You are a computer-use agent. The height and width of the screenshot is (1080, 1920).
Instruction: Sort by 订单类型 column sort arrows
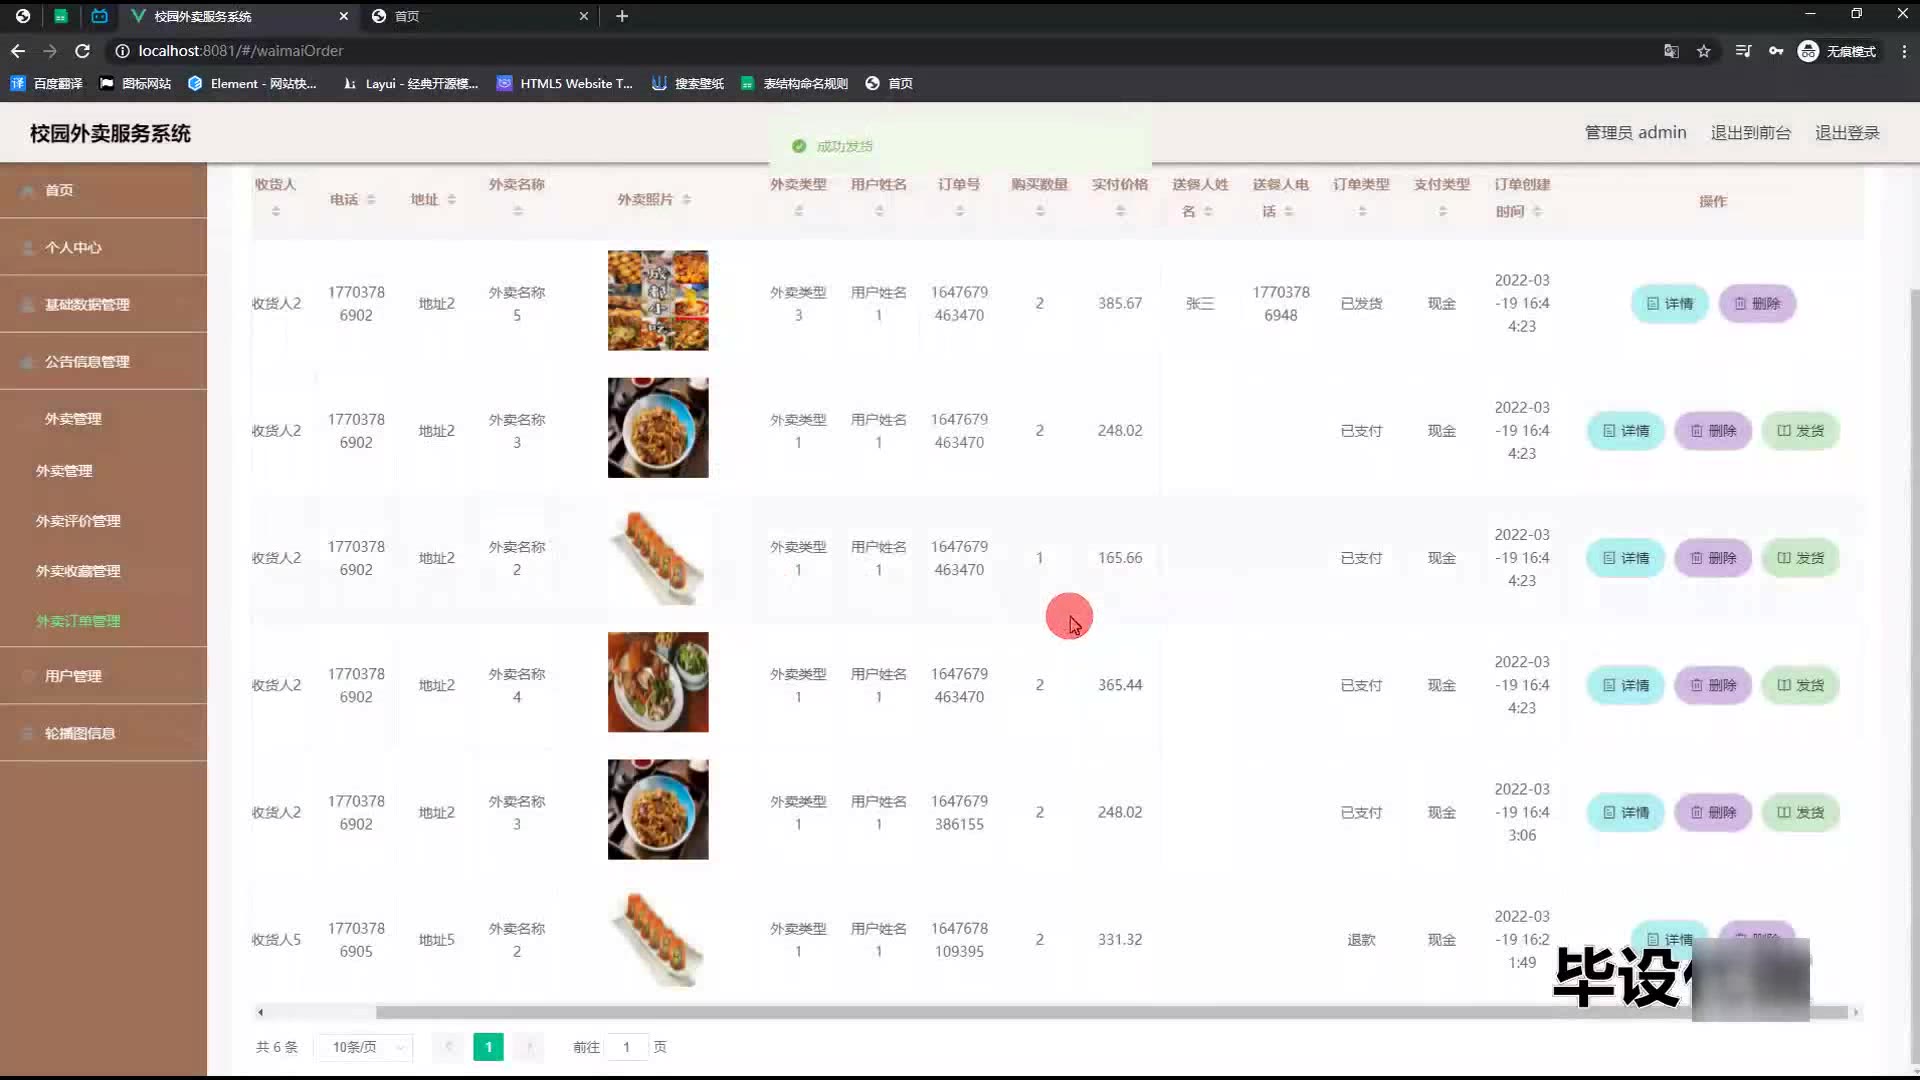coord(1362,211)
